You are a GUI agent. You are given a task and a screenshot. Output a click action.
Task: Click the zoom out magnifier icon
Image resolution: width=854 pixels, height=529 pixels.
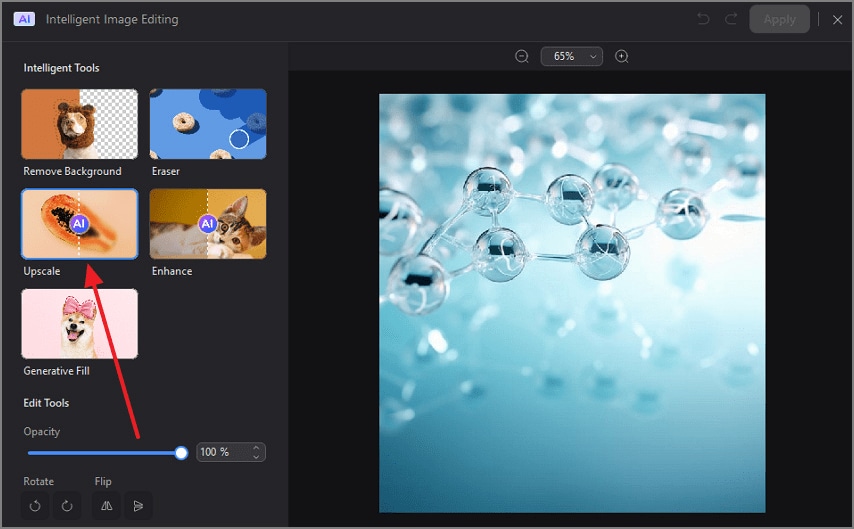point(522,56)
